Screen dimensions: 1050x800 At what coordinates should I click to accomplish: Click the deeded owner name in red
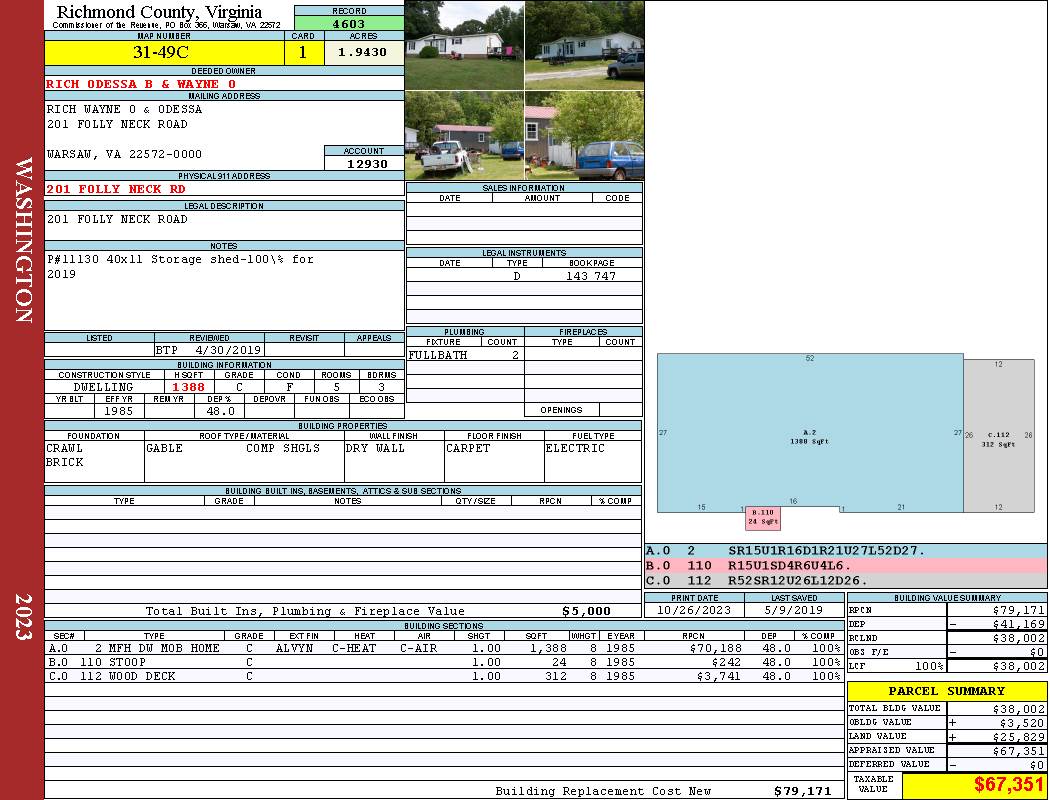point(141,85)
